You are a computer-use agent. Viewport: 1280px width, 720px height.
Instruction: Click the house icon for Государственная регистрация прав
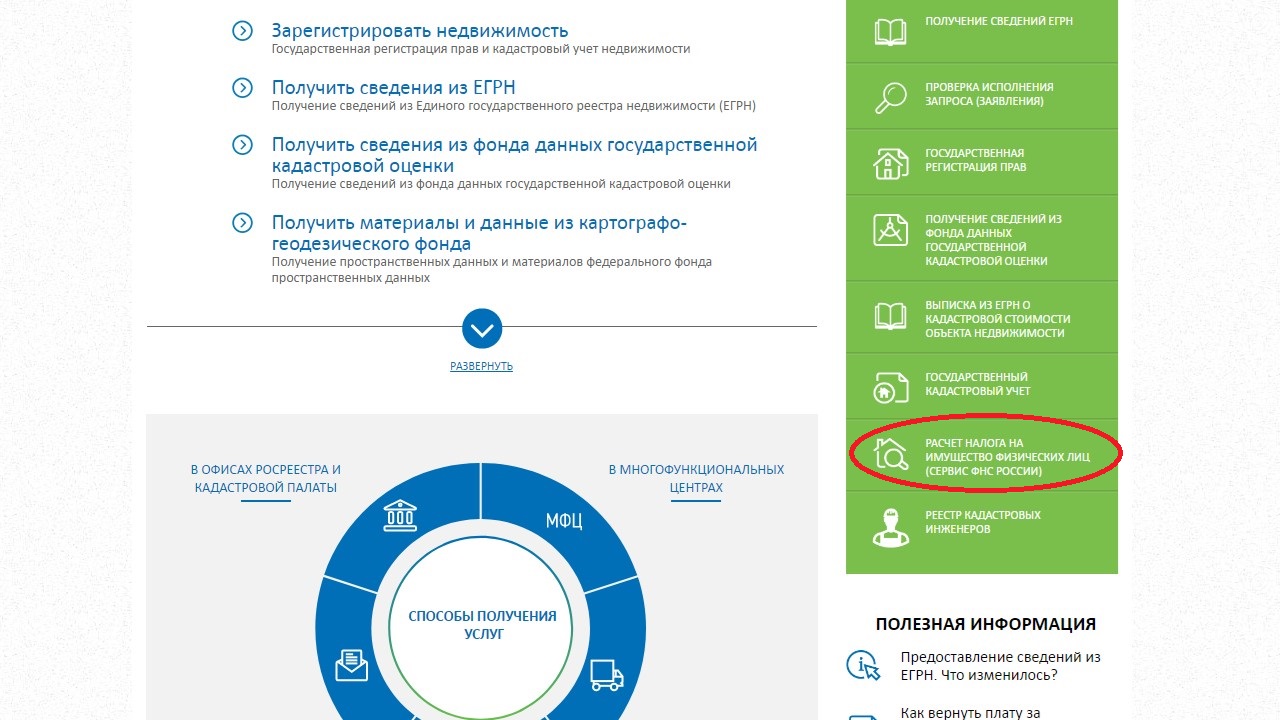[890, 162]
